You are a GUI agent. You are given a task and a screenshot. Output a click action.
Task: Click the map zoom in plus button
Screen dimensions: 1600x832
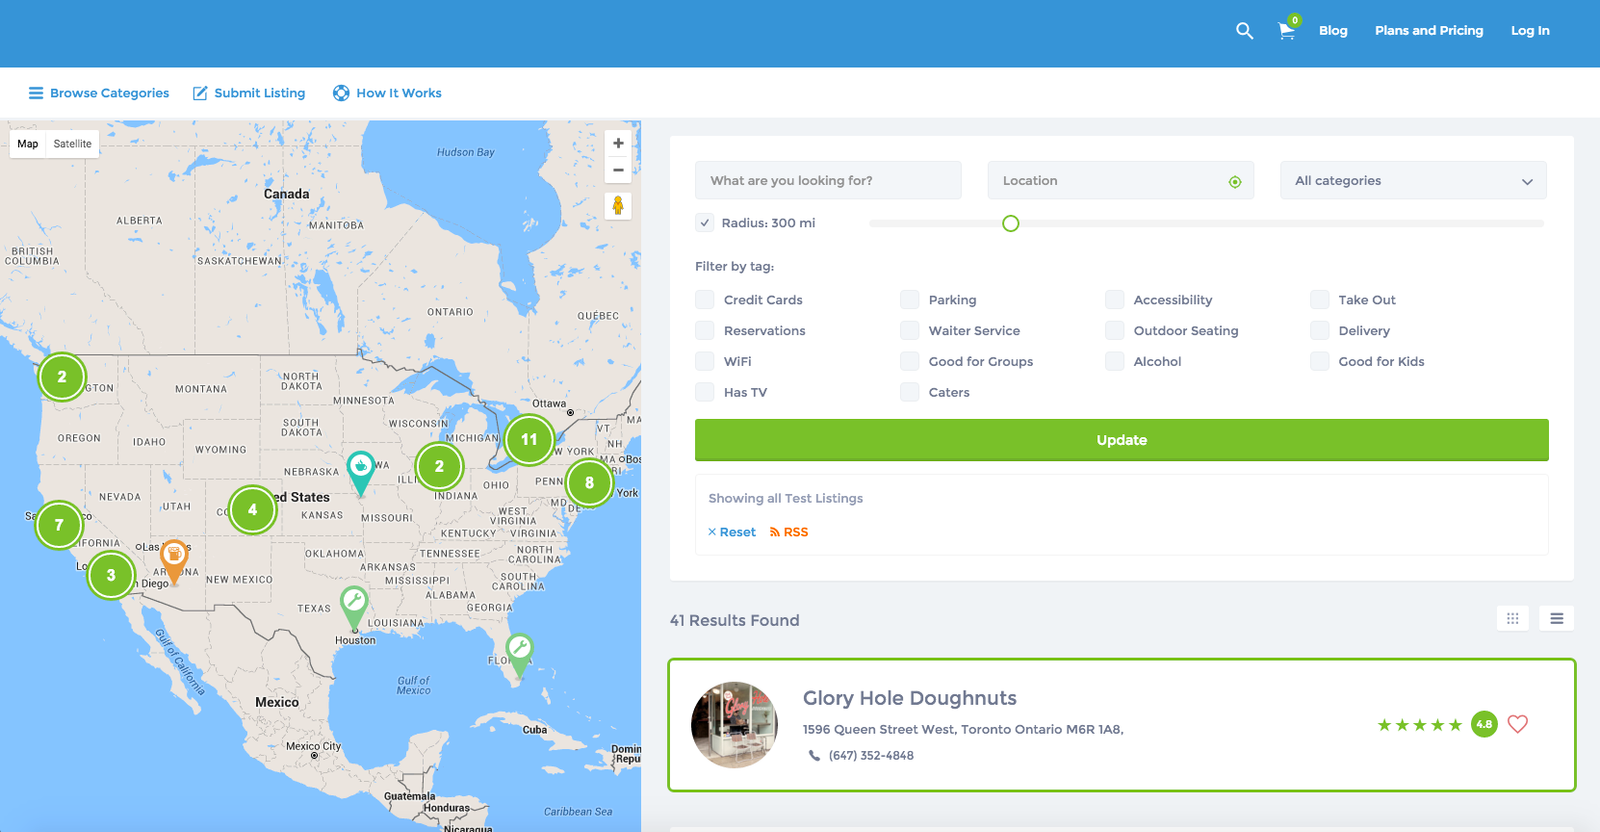[x=618, y=144]
